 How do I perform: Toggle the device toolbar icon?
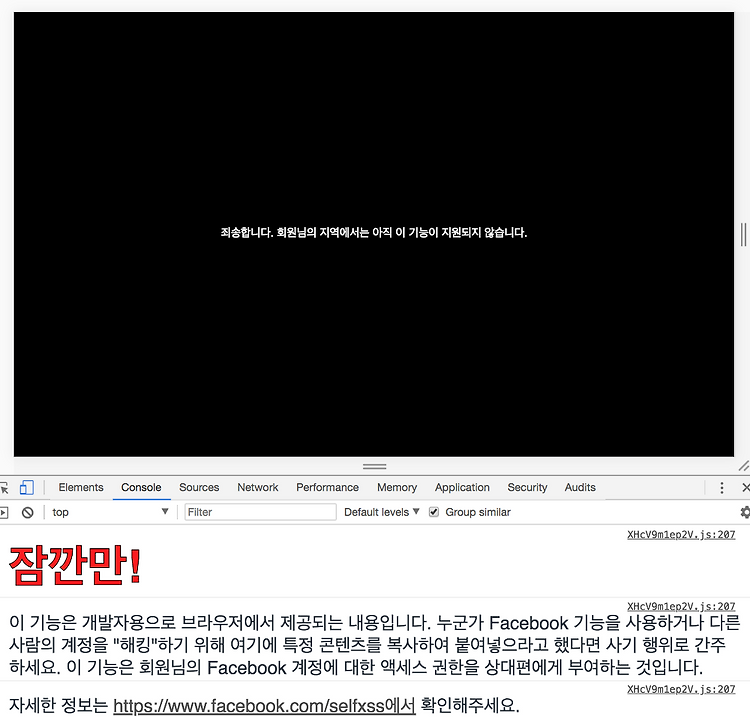pyautogui.click(x=27, y=487)
